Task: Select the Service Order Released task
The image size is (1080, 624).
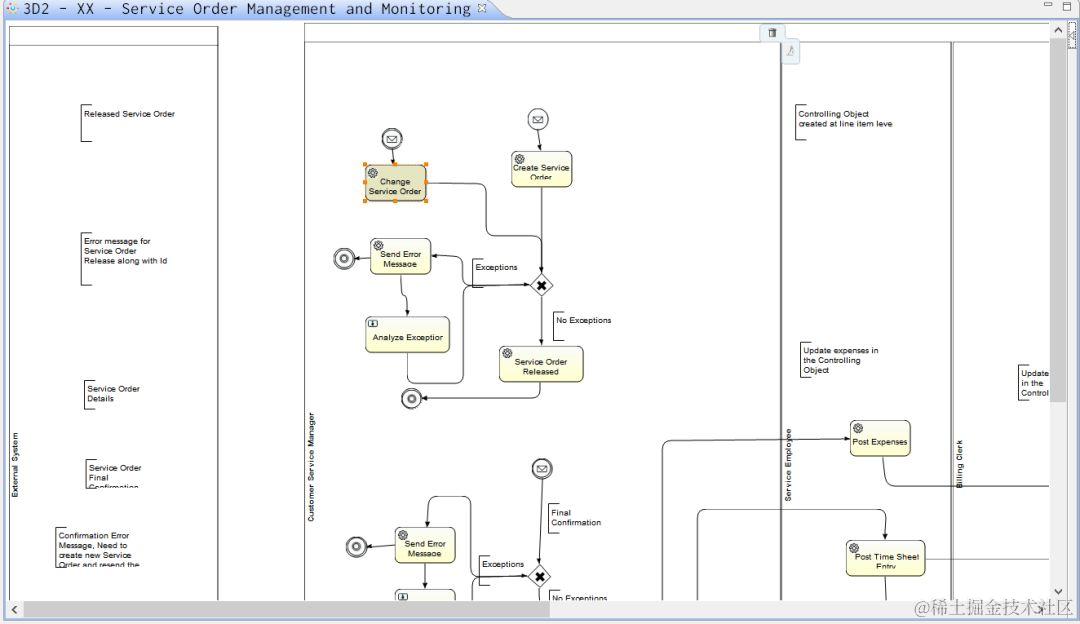Action: point(541,364)
